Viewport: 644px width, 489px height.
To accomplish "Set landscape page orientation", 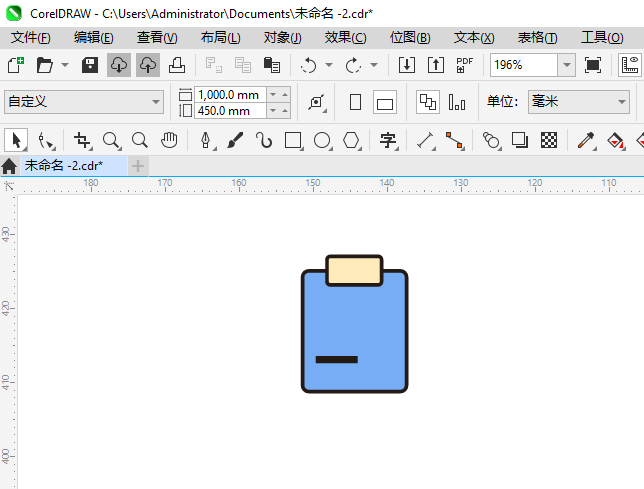I will (385, 102).
